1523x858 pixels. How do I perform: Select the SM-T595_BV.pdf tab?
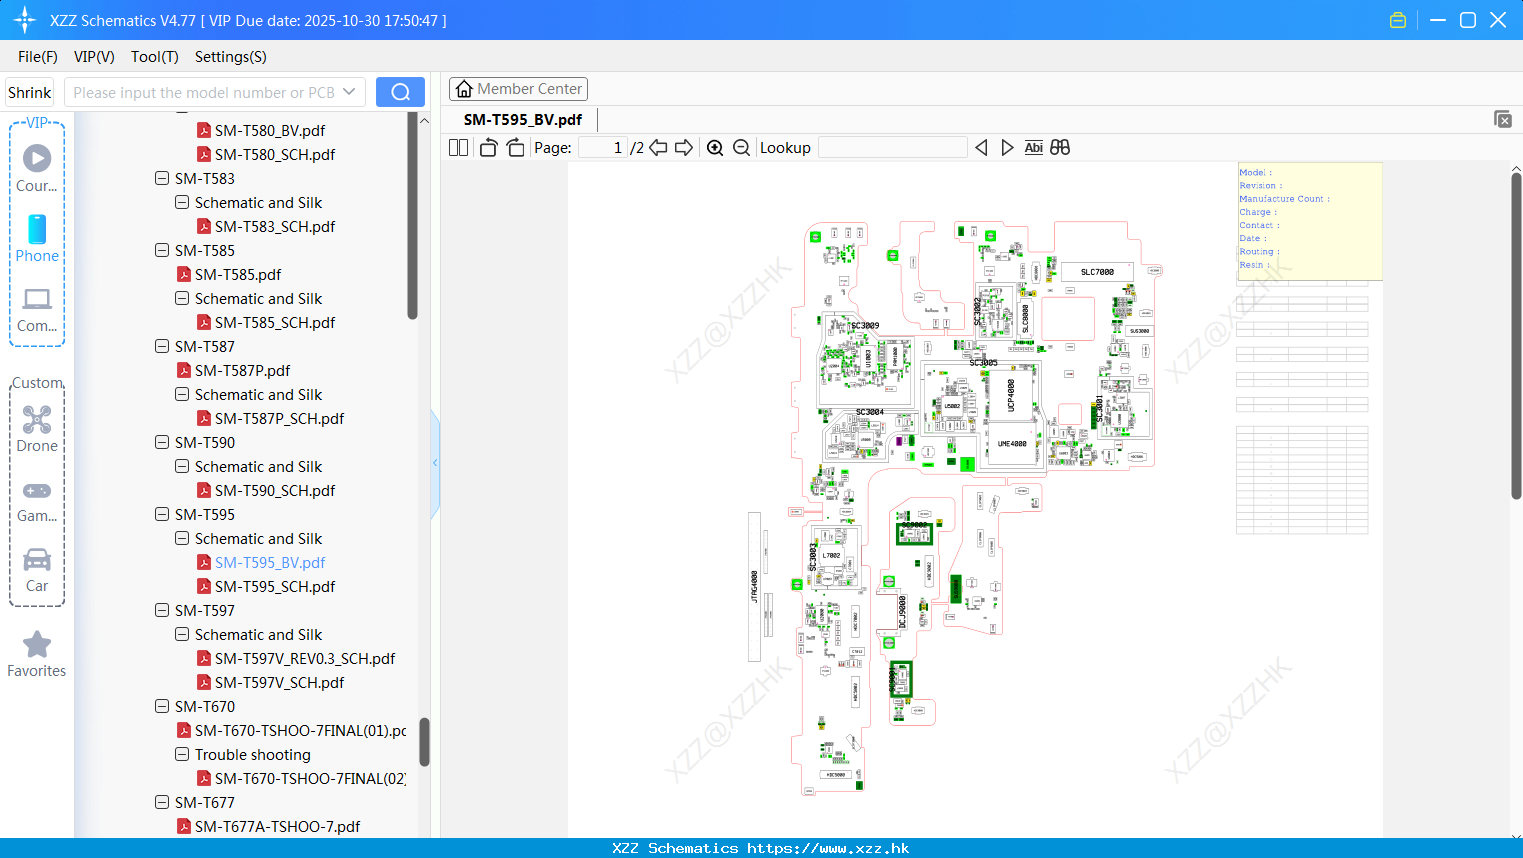point(523,119)
